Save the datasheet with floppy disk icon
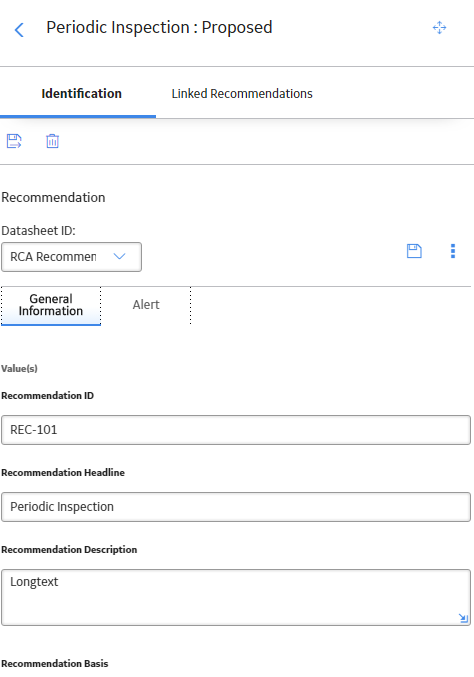Screen dimensions: 474x677 tap(414, 251)
